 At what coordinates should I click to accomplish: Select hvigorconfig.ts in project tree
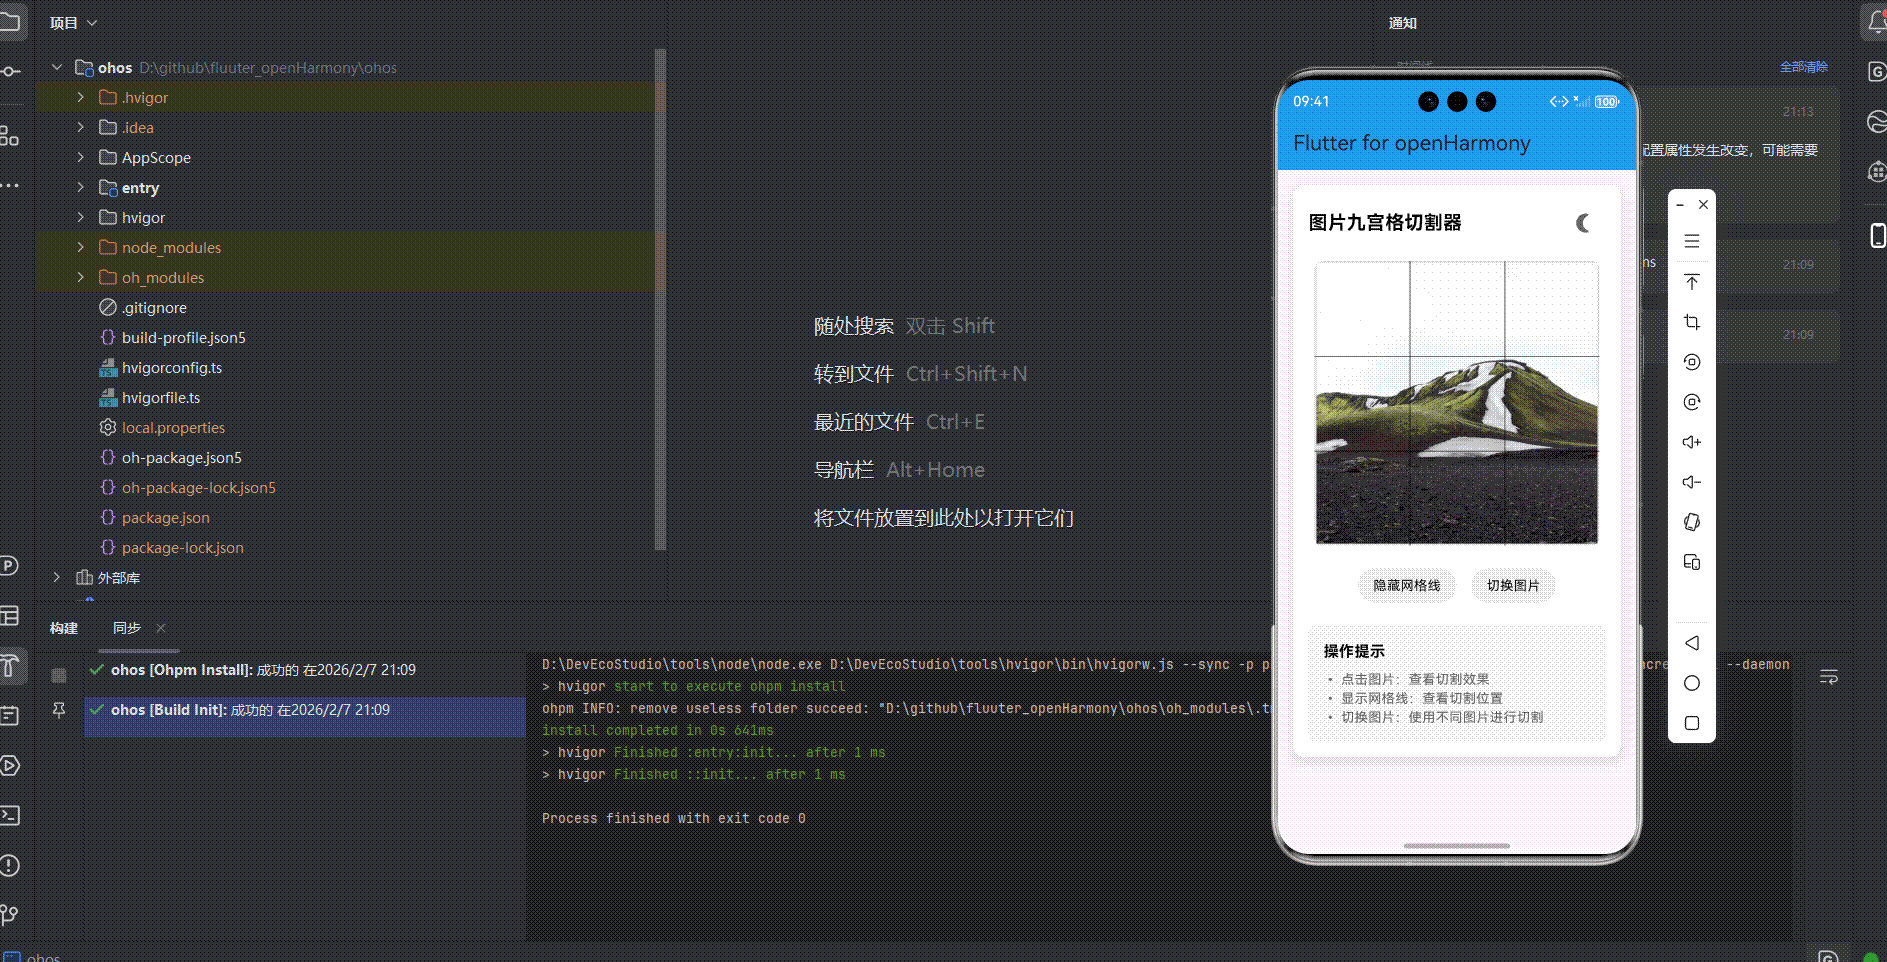point(172,368)
